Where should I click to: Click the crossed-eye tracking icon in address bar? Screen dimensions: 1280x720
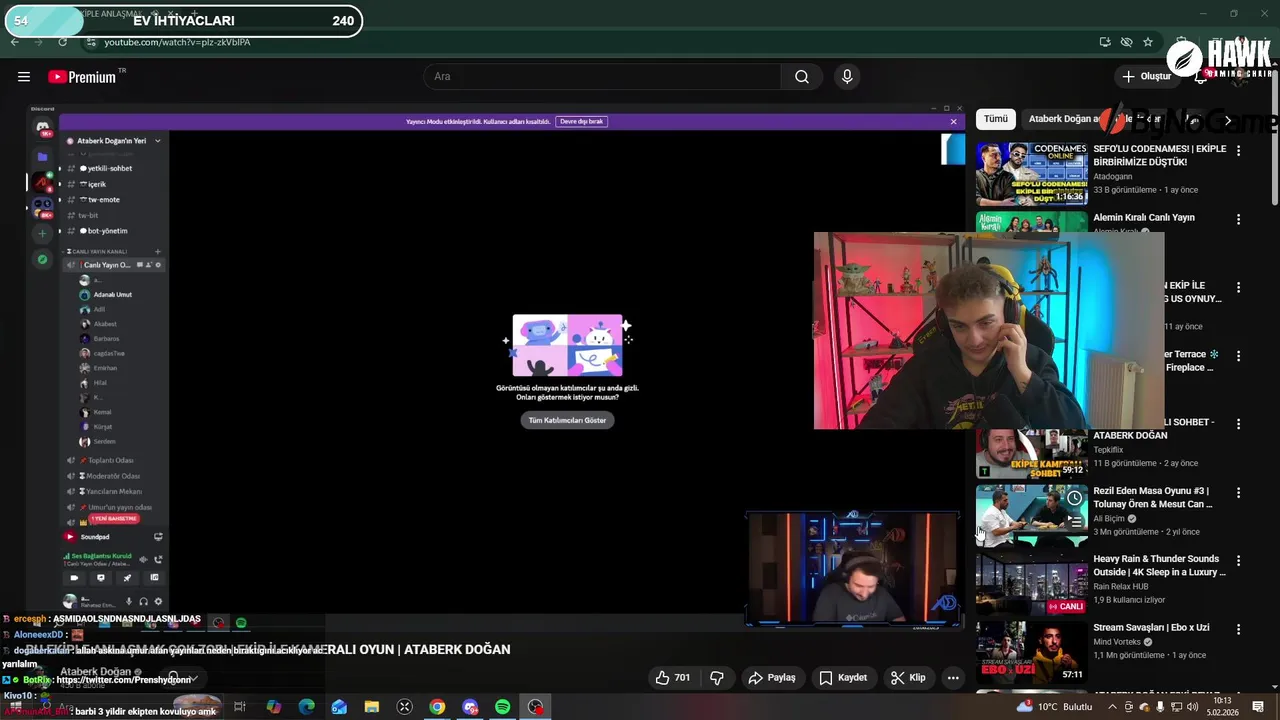pos(1126,42)
